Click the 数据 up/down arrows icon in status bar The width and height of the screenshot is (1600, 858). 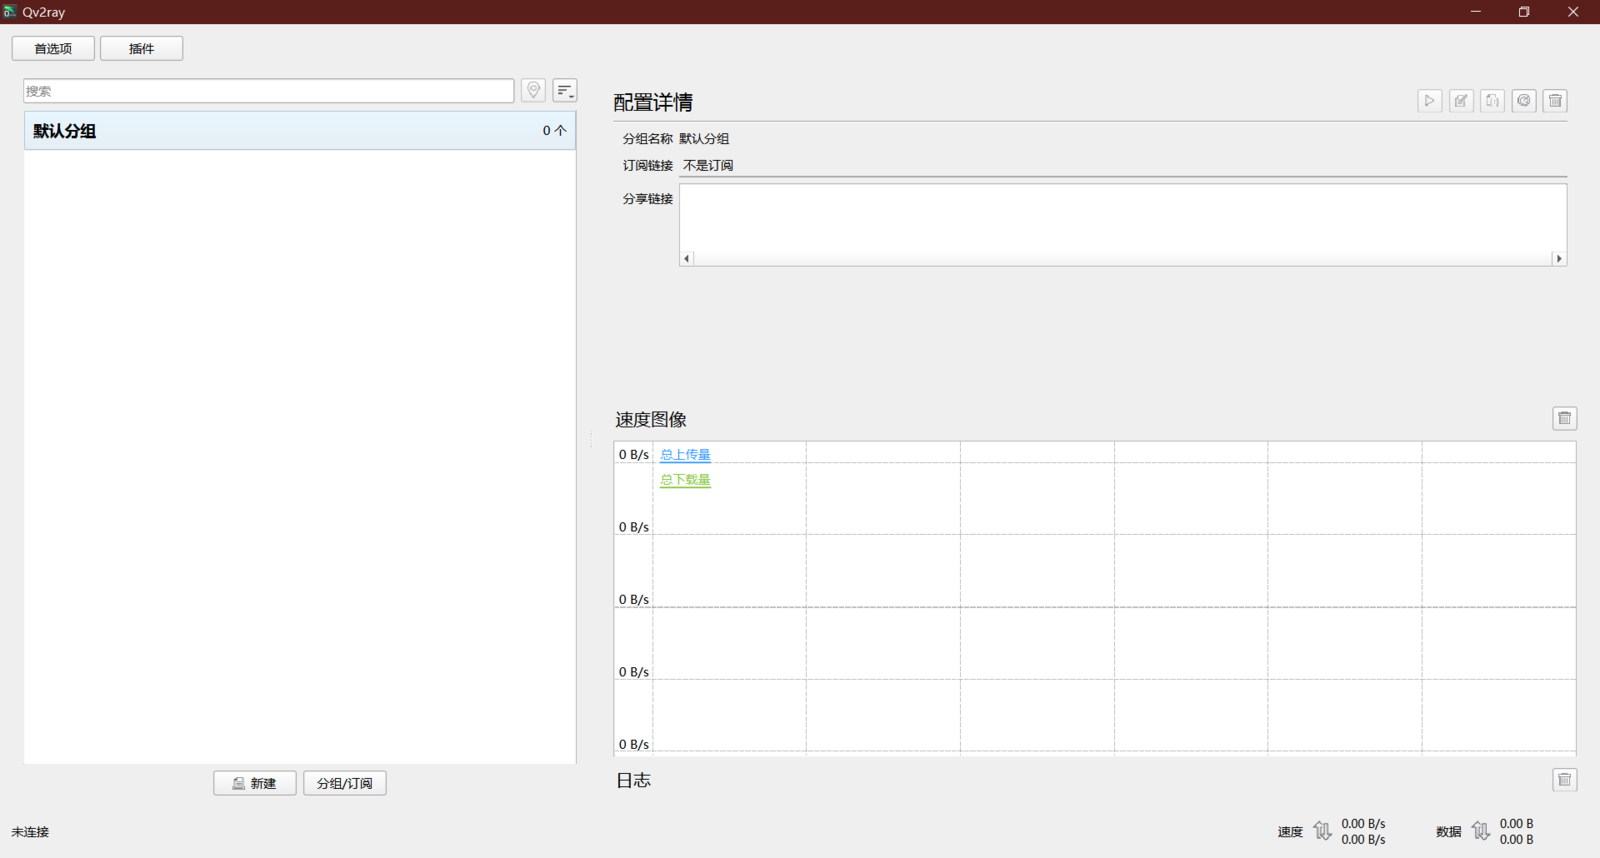[x=1481, y=831]
